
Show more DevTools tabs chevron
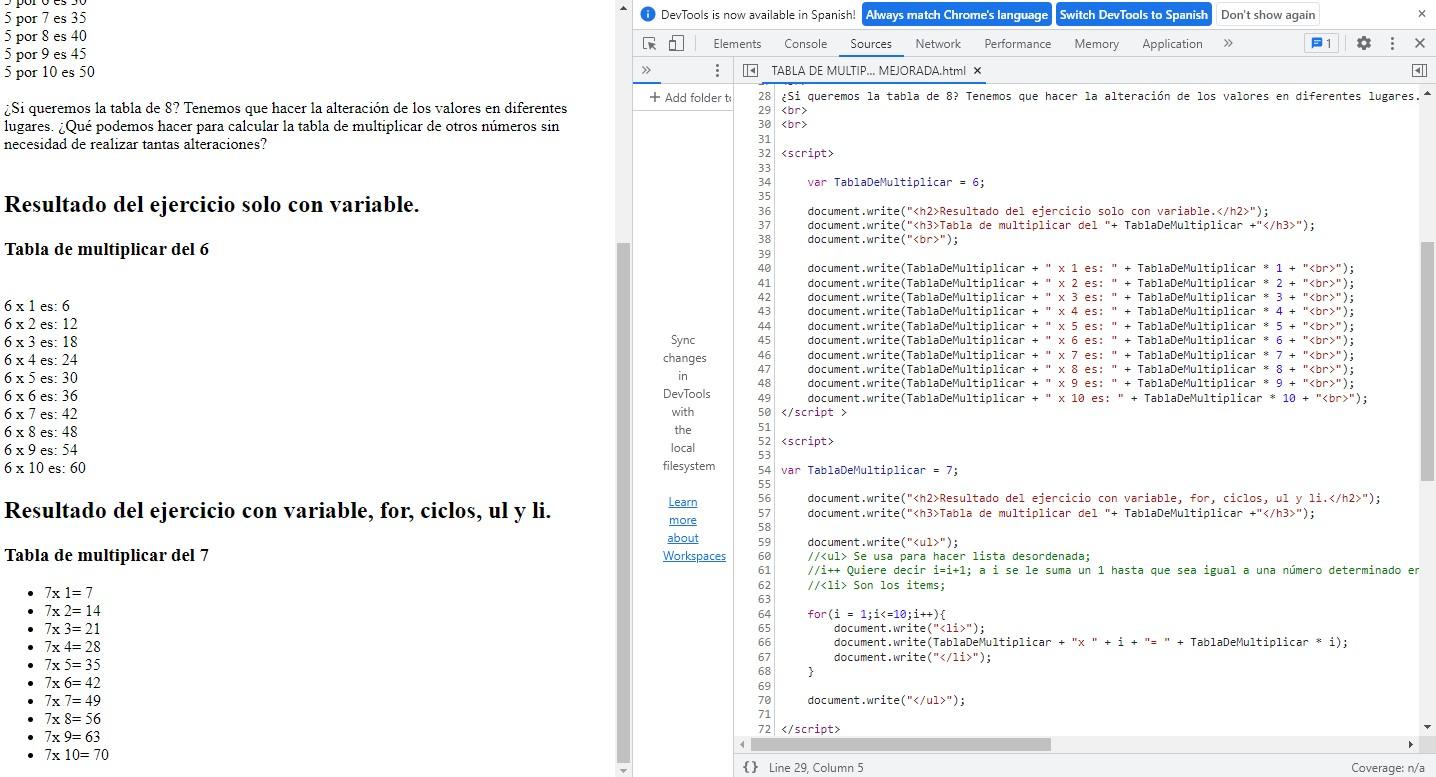click(1228, 43)
